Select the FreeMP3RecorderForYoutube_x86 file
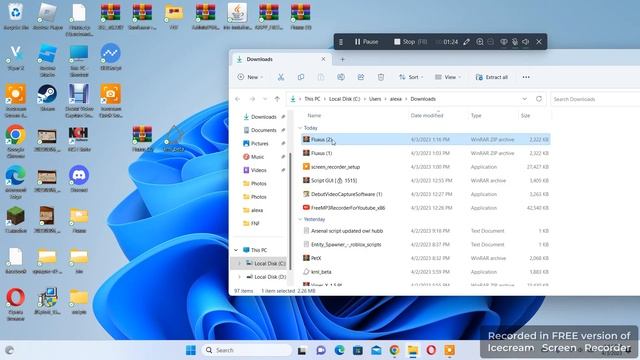The image size is (640, 360). pyautogui.click(x=425, y=208)
